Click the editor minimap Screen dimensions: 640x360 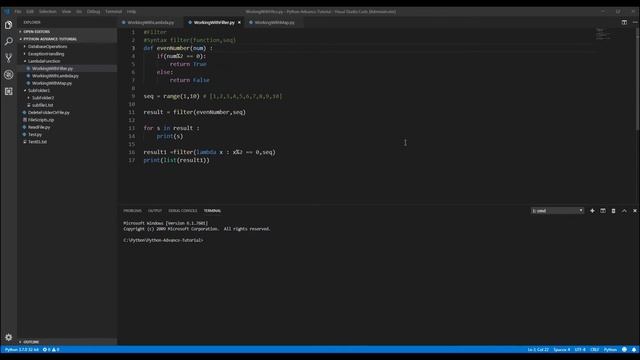point(603,34)
